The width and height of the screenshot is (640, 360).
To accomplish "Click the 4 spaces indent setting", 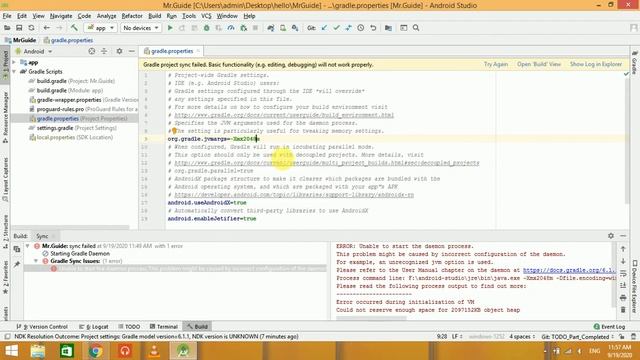I will [x=522, y=337].
